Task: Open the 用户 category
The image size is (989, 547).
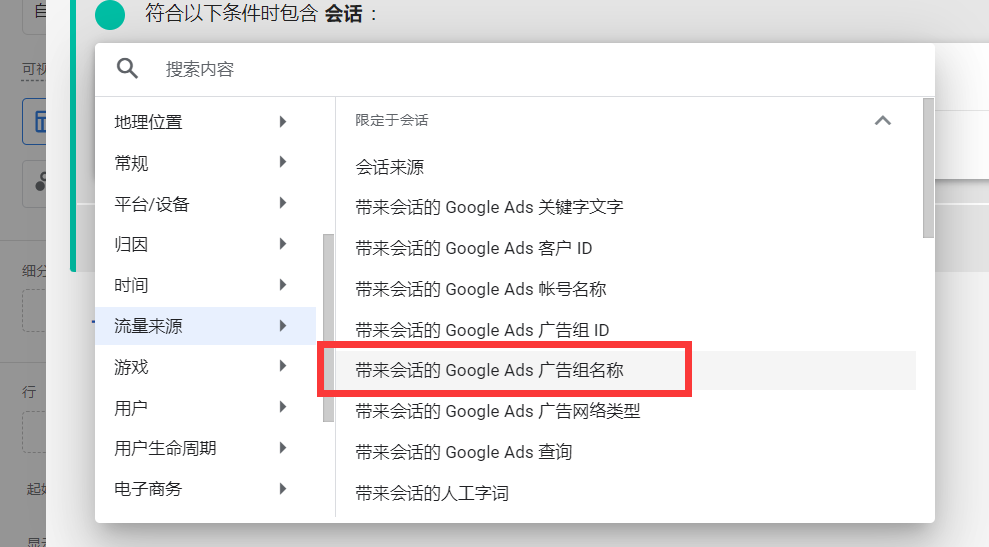Action: click(x=205, y=408)
